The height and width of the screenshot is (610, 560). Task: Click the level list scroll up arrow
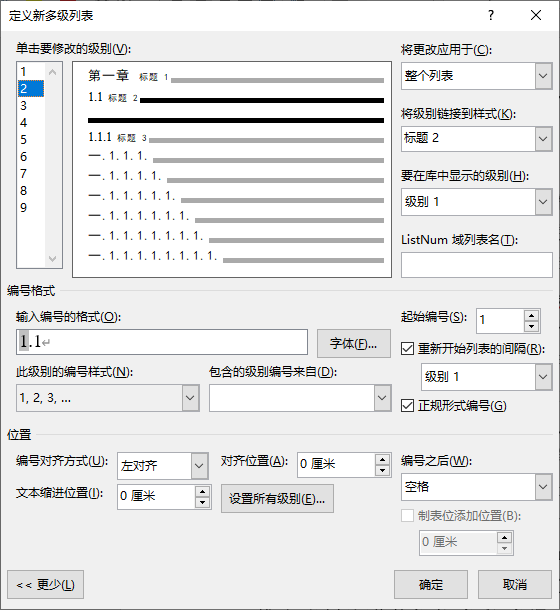click(x=53, y=72)
